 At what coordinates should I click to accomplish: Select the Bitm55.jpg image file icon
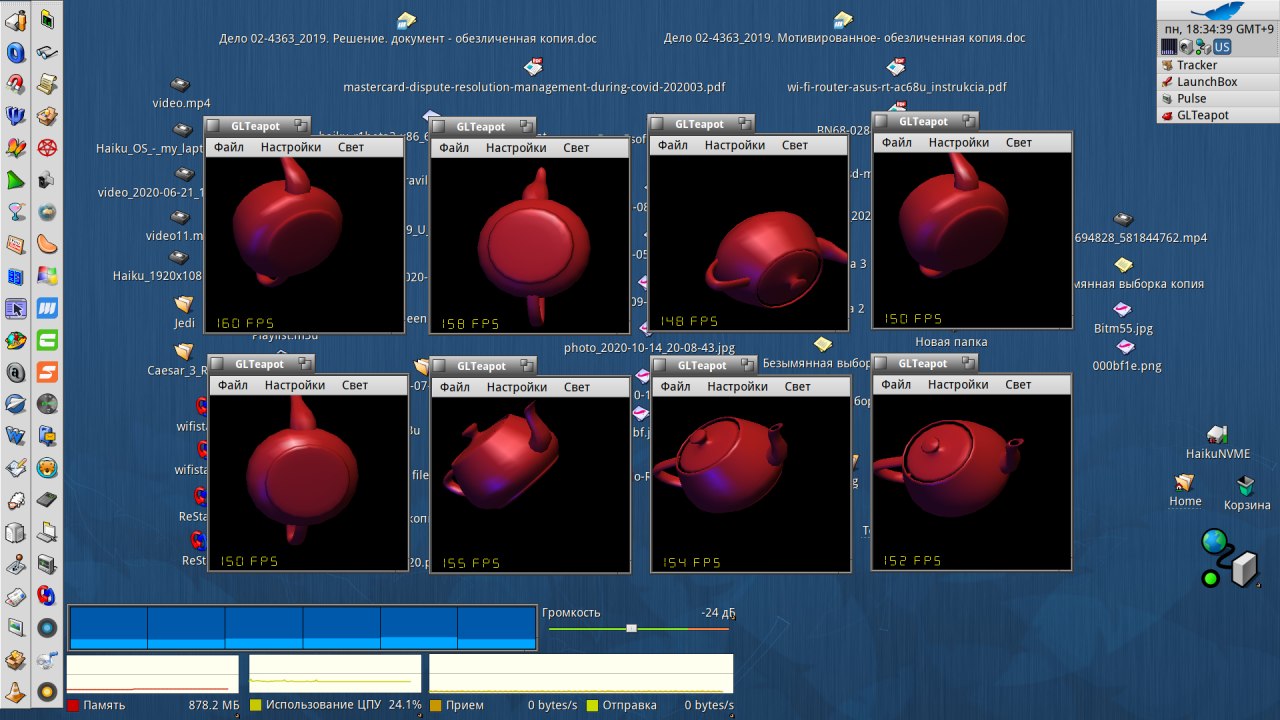click(1123, 309)
